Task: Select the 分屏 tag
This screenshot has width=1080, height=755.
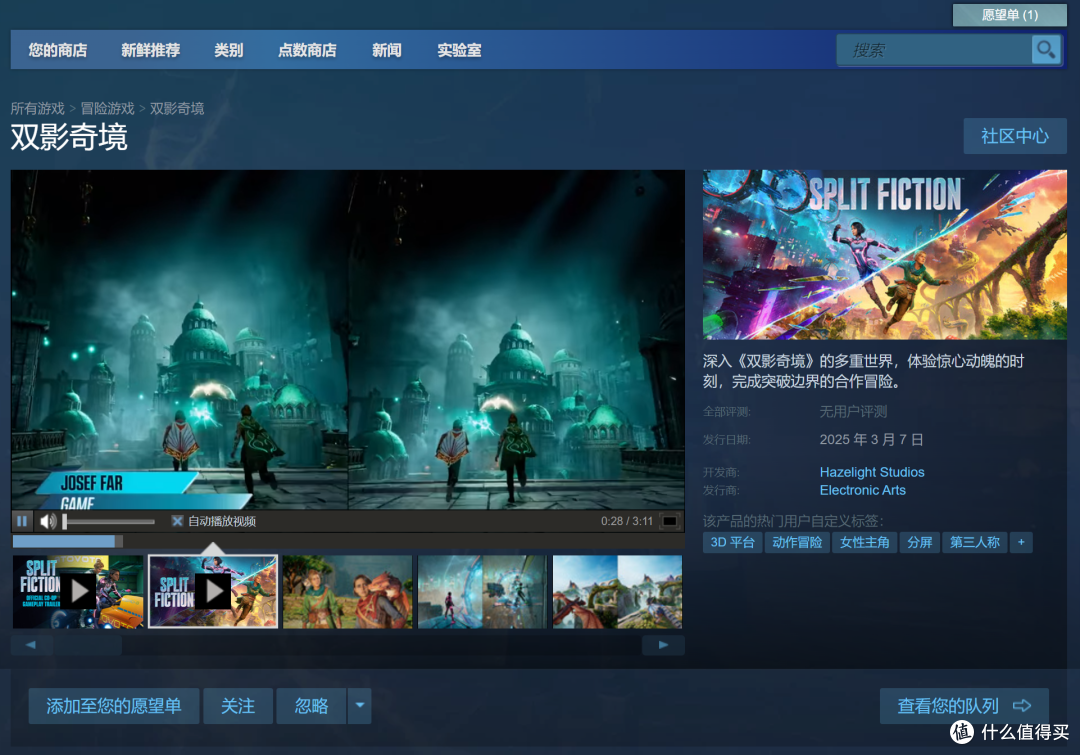Action: coord(920,542)
